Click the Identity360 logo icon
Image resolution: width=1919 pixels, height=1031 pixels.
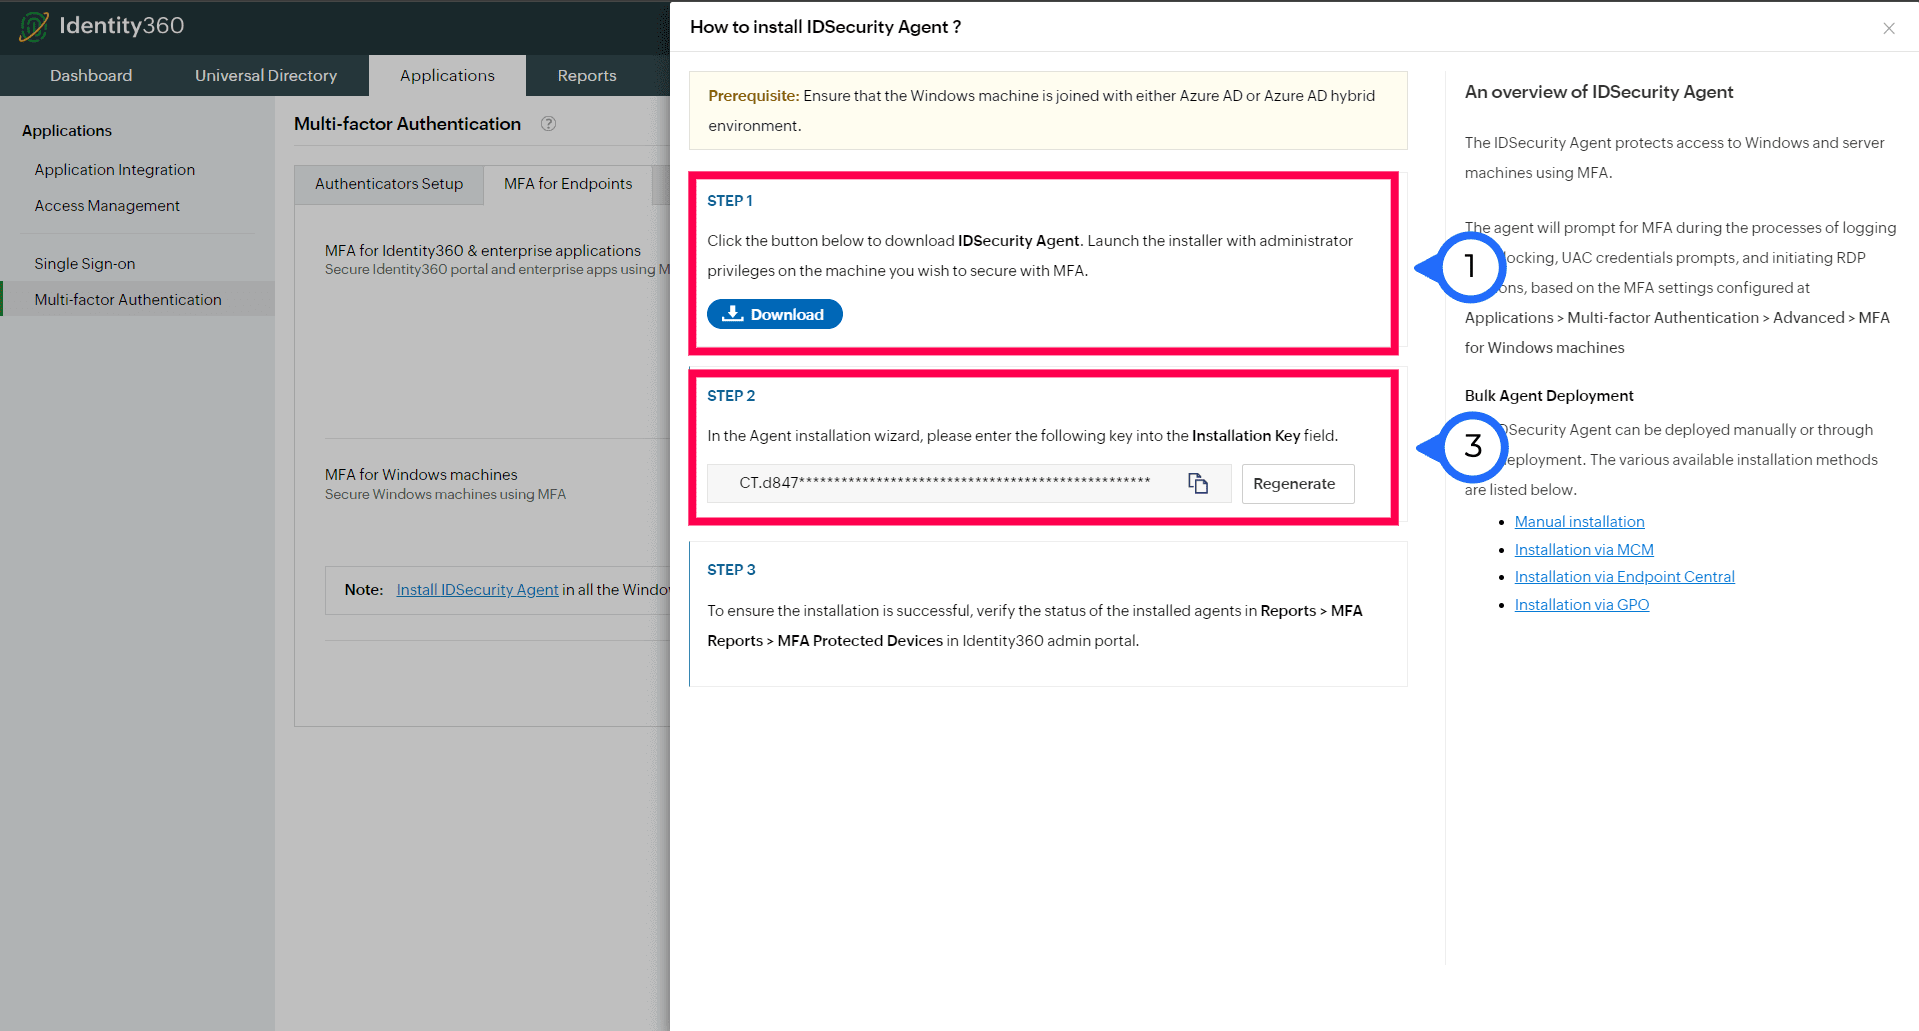33,26
